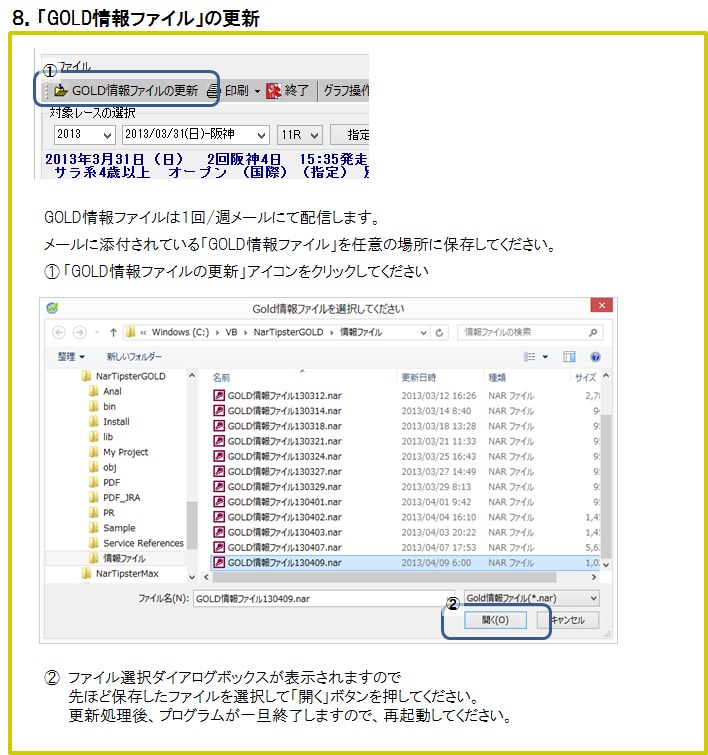
Task: Close the Gold情報ファイル selection dialog
Action: click(602, 305)
